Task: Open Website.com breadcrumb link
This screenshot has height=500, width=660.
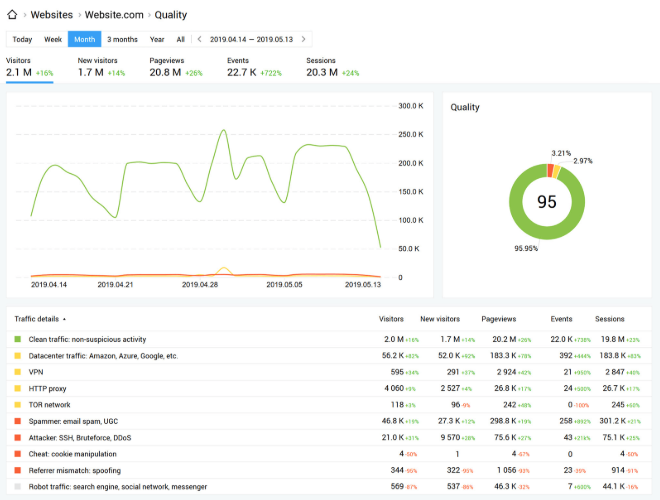Action: click(x=114, y=15)
